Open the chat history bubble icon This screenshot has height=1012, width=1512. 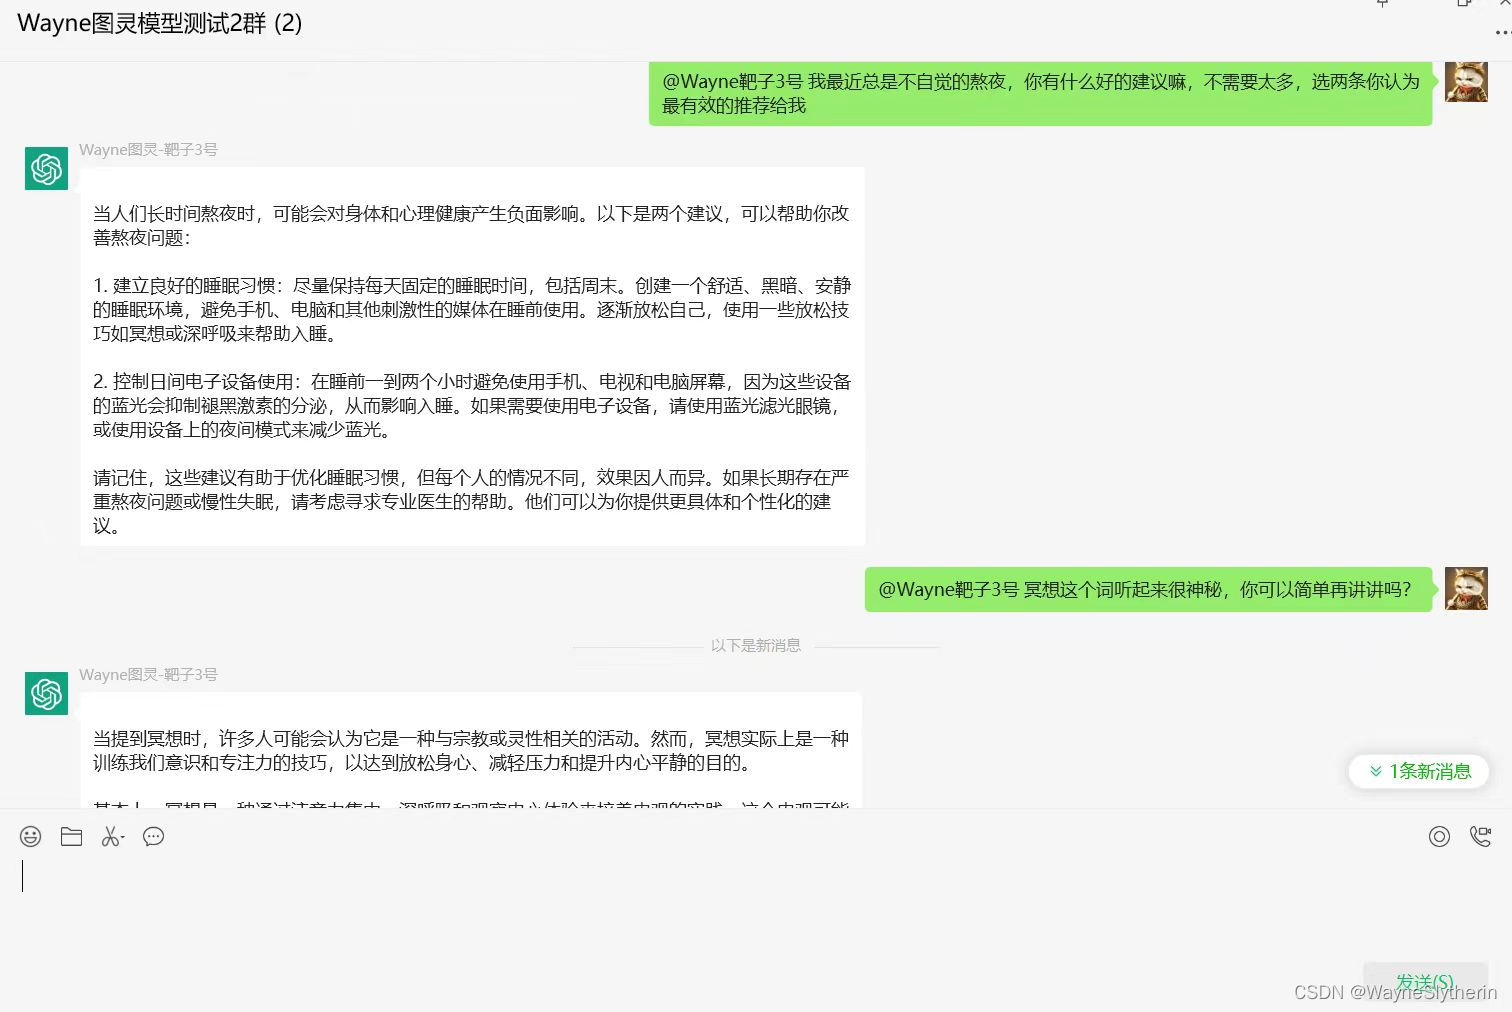(x=152, y=836)
